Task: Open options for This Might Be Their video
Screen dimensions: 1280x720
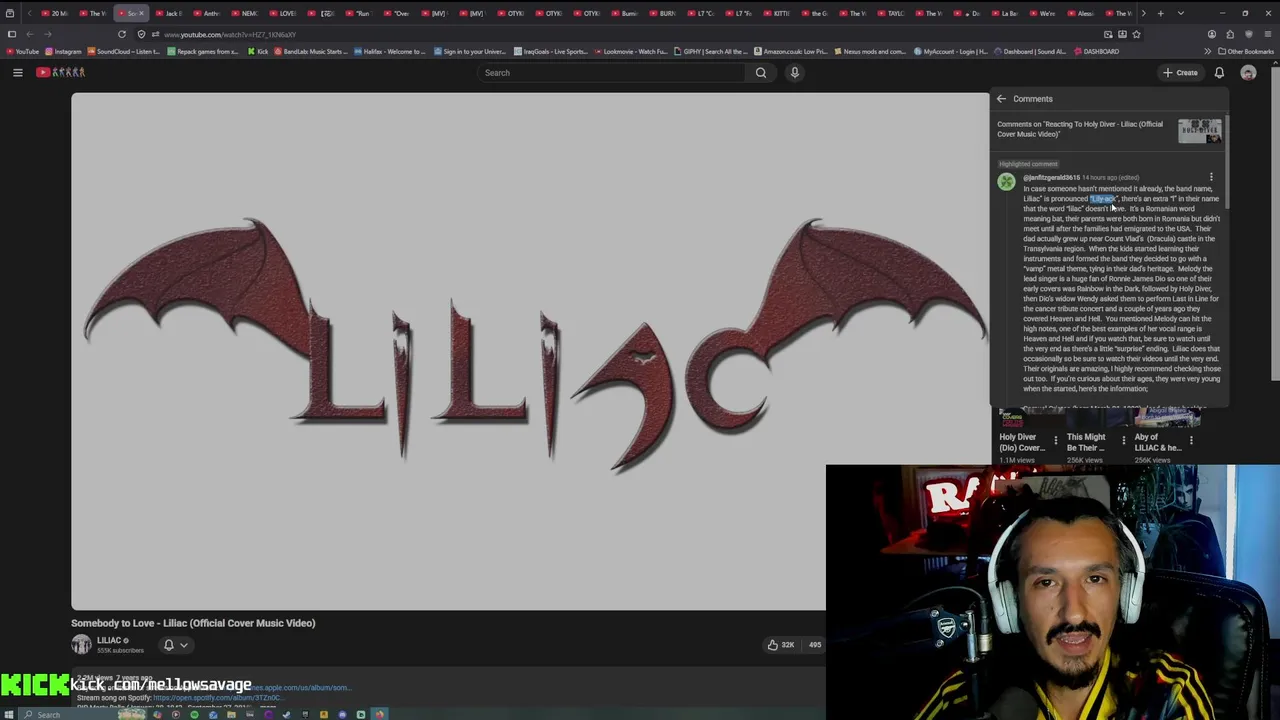Action: point(1123,441)
